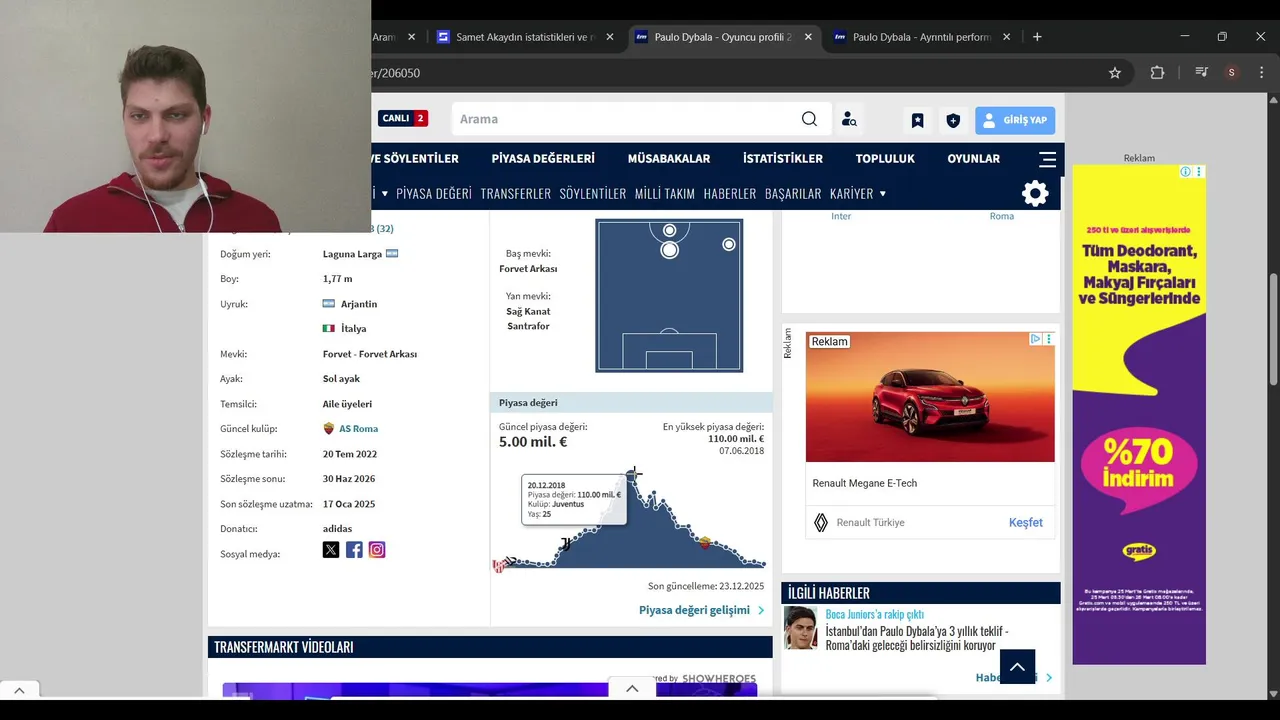Click the search magnifier icon in Arama box
1280x720 pixels.
click(809, 119)
